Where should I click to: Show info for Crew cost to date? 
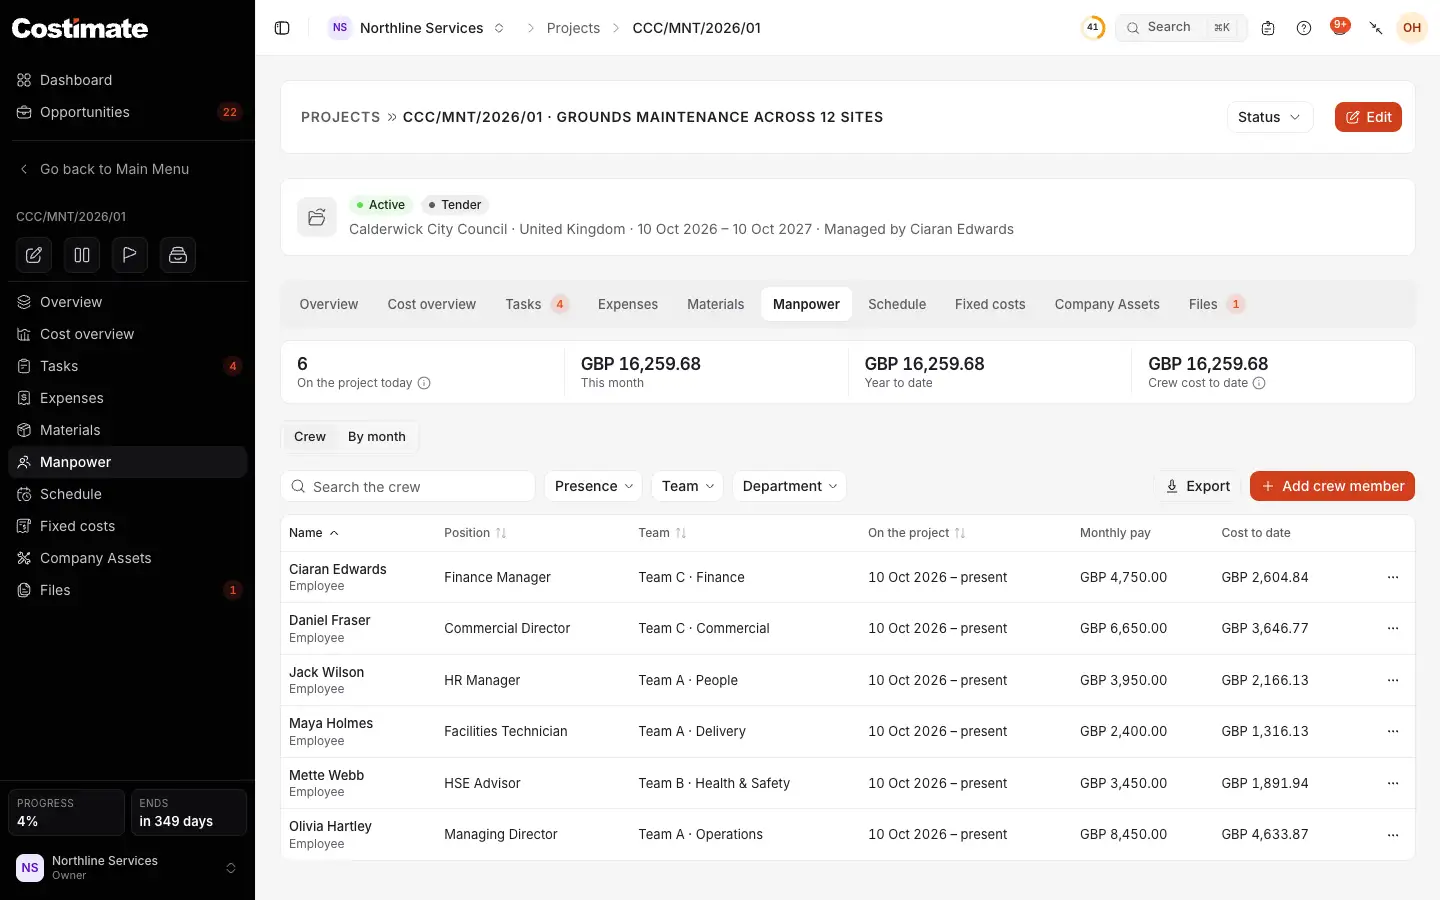click(x=1259, y=383)
